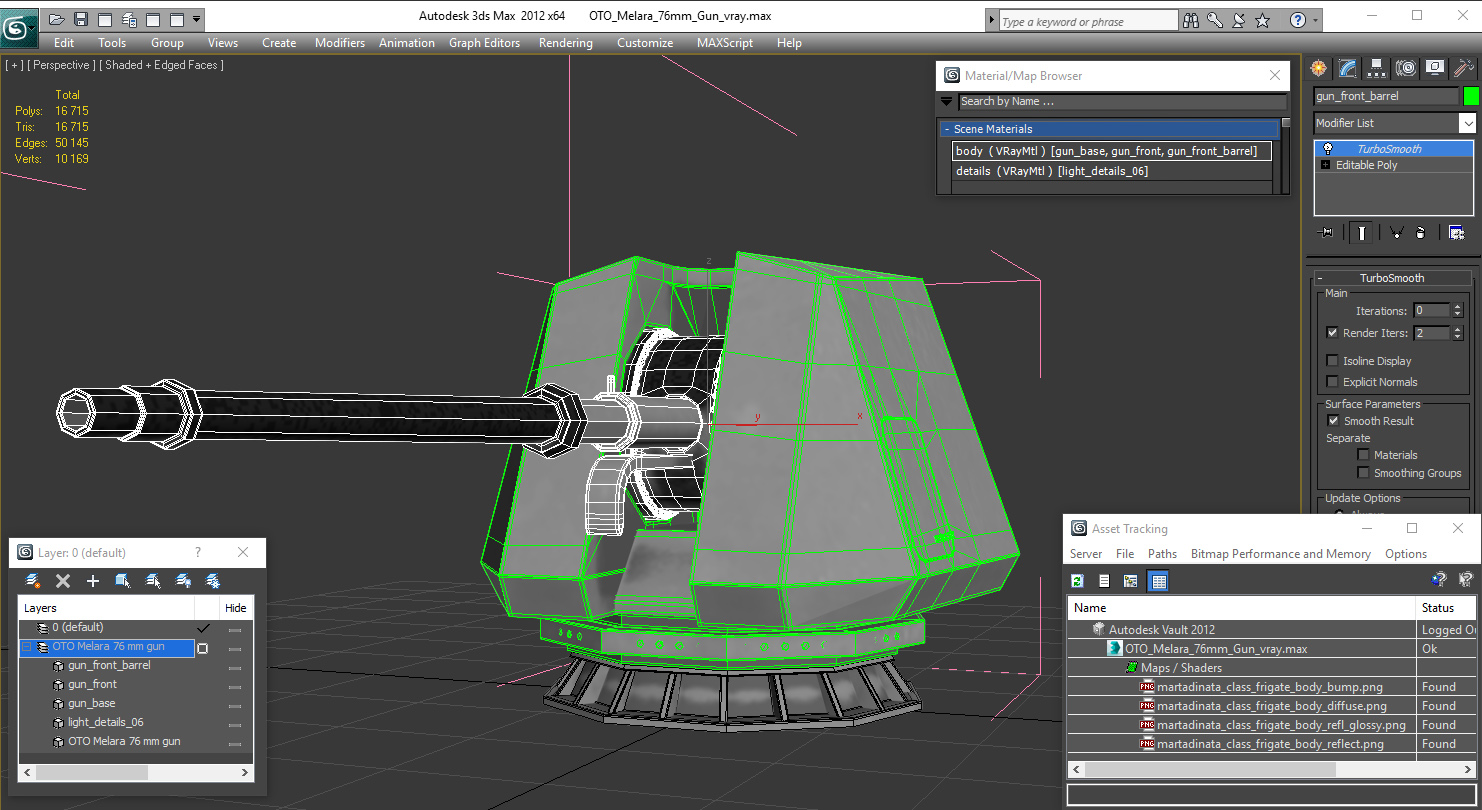Click Hide/Unhide All Layers icon in Layer dialog

tap(183, 580)
